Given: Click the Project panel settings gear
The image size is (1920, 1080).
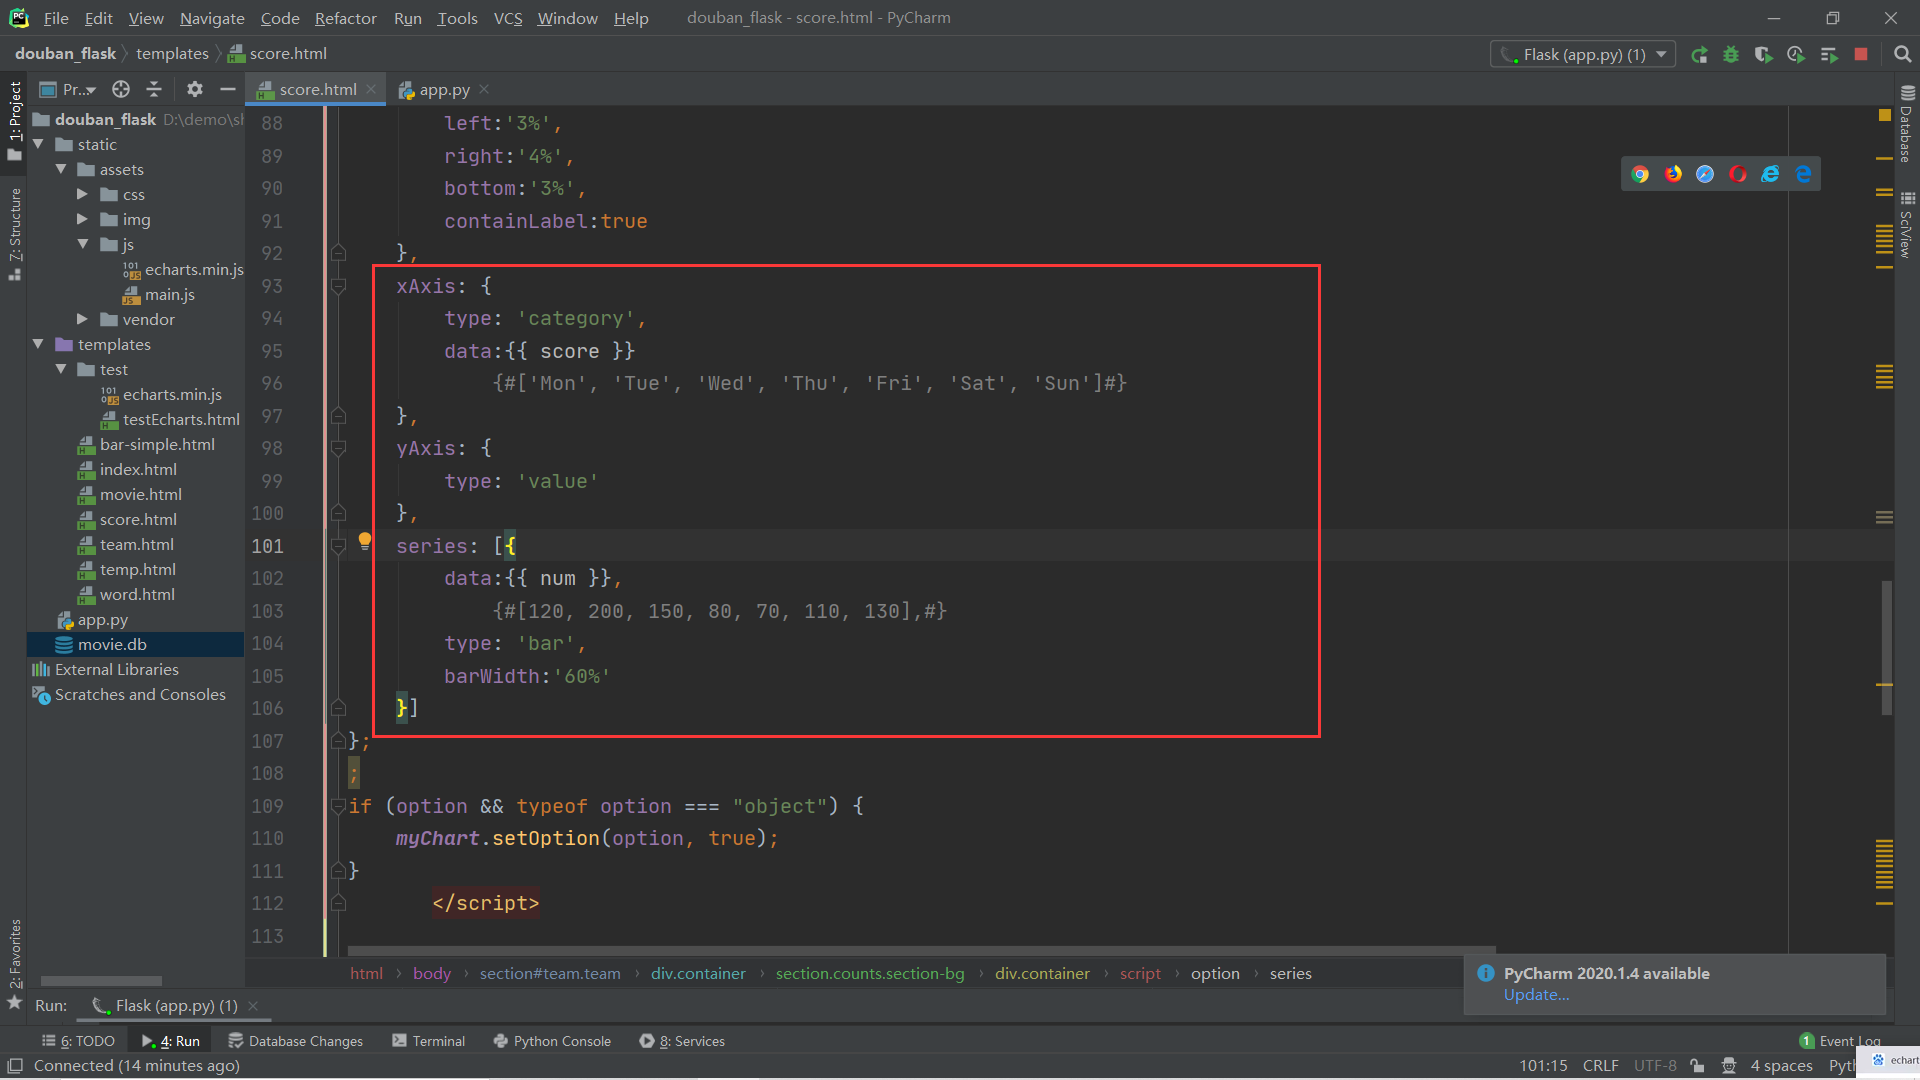Looking at the screenshot, I should [x=195, y=89].
